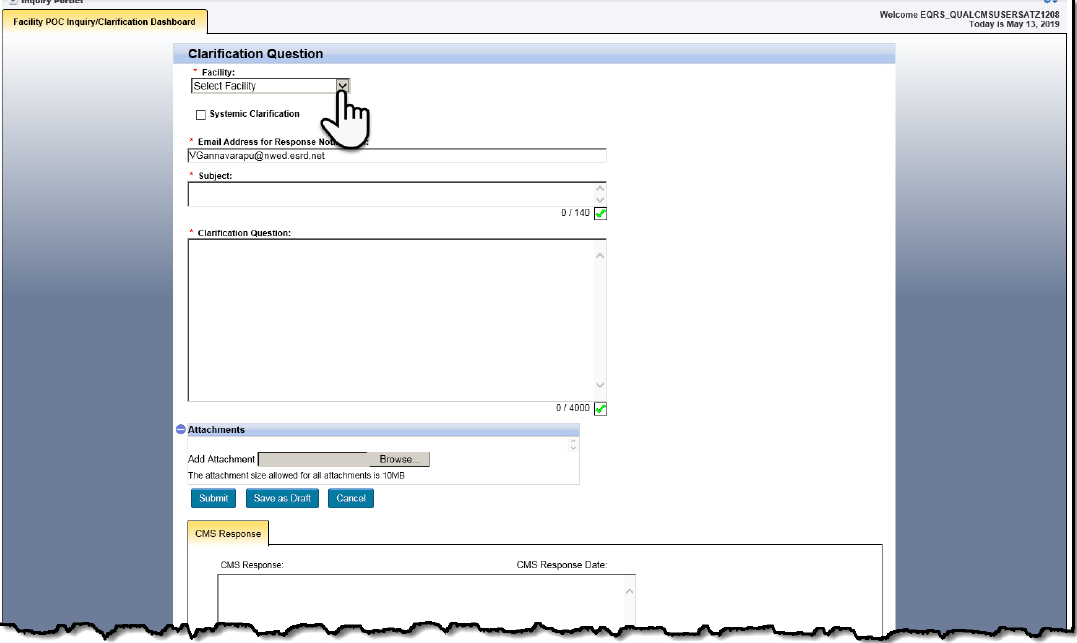The height and width of the screenshot is (643, 1077).
Task: Click the attachment size 10MB note
Action: pyautogui.click(x=296, y=475)
